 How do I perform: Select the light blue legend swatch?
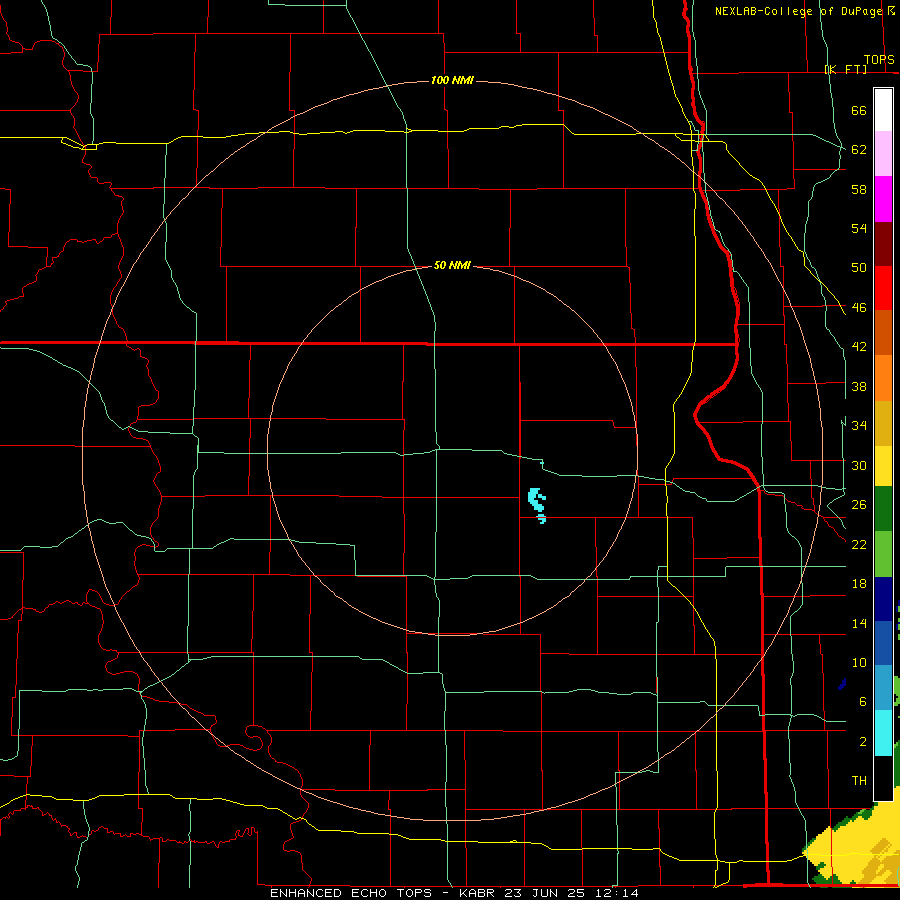click(x=883, y=688)
